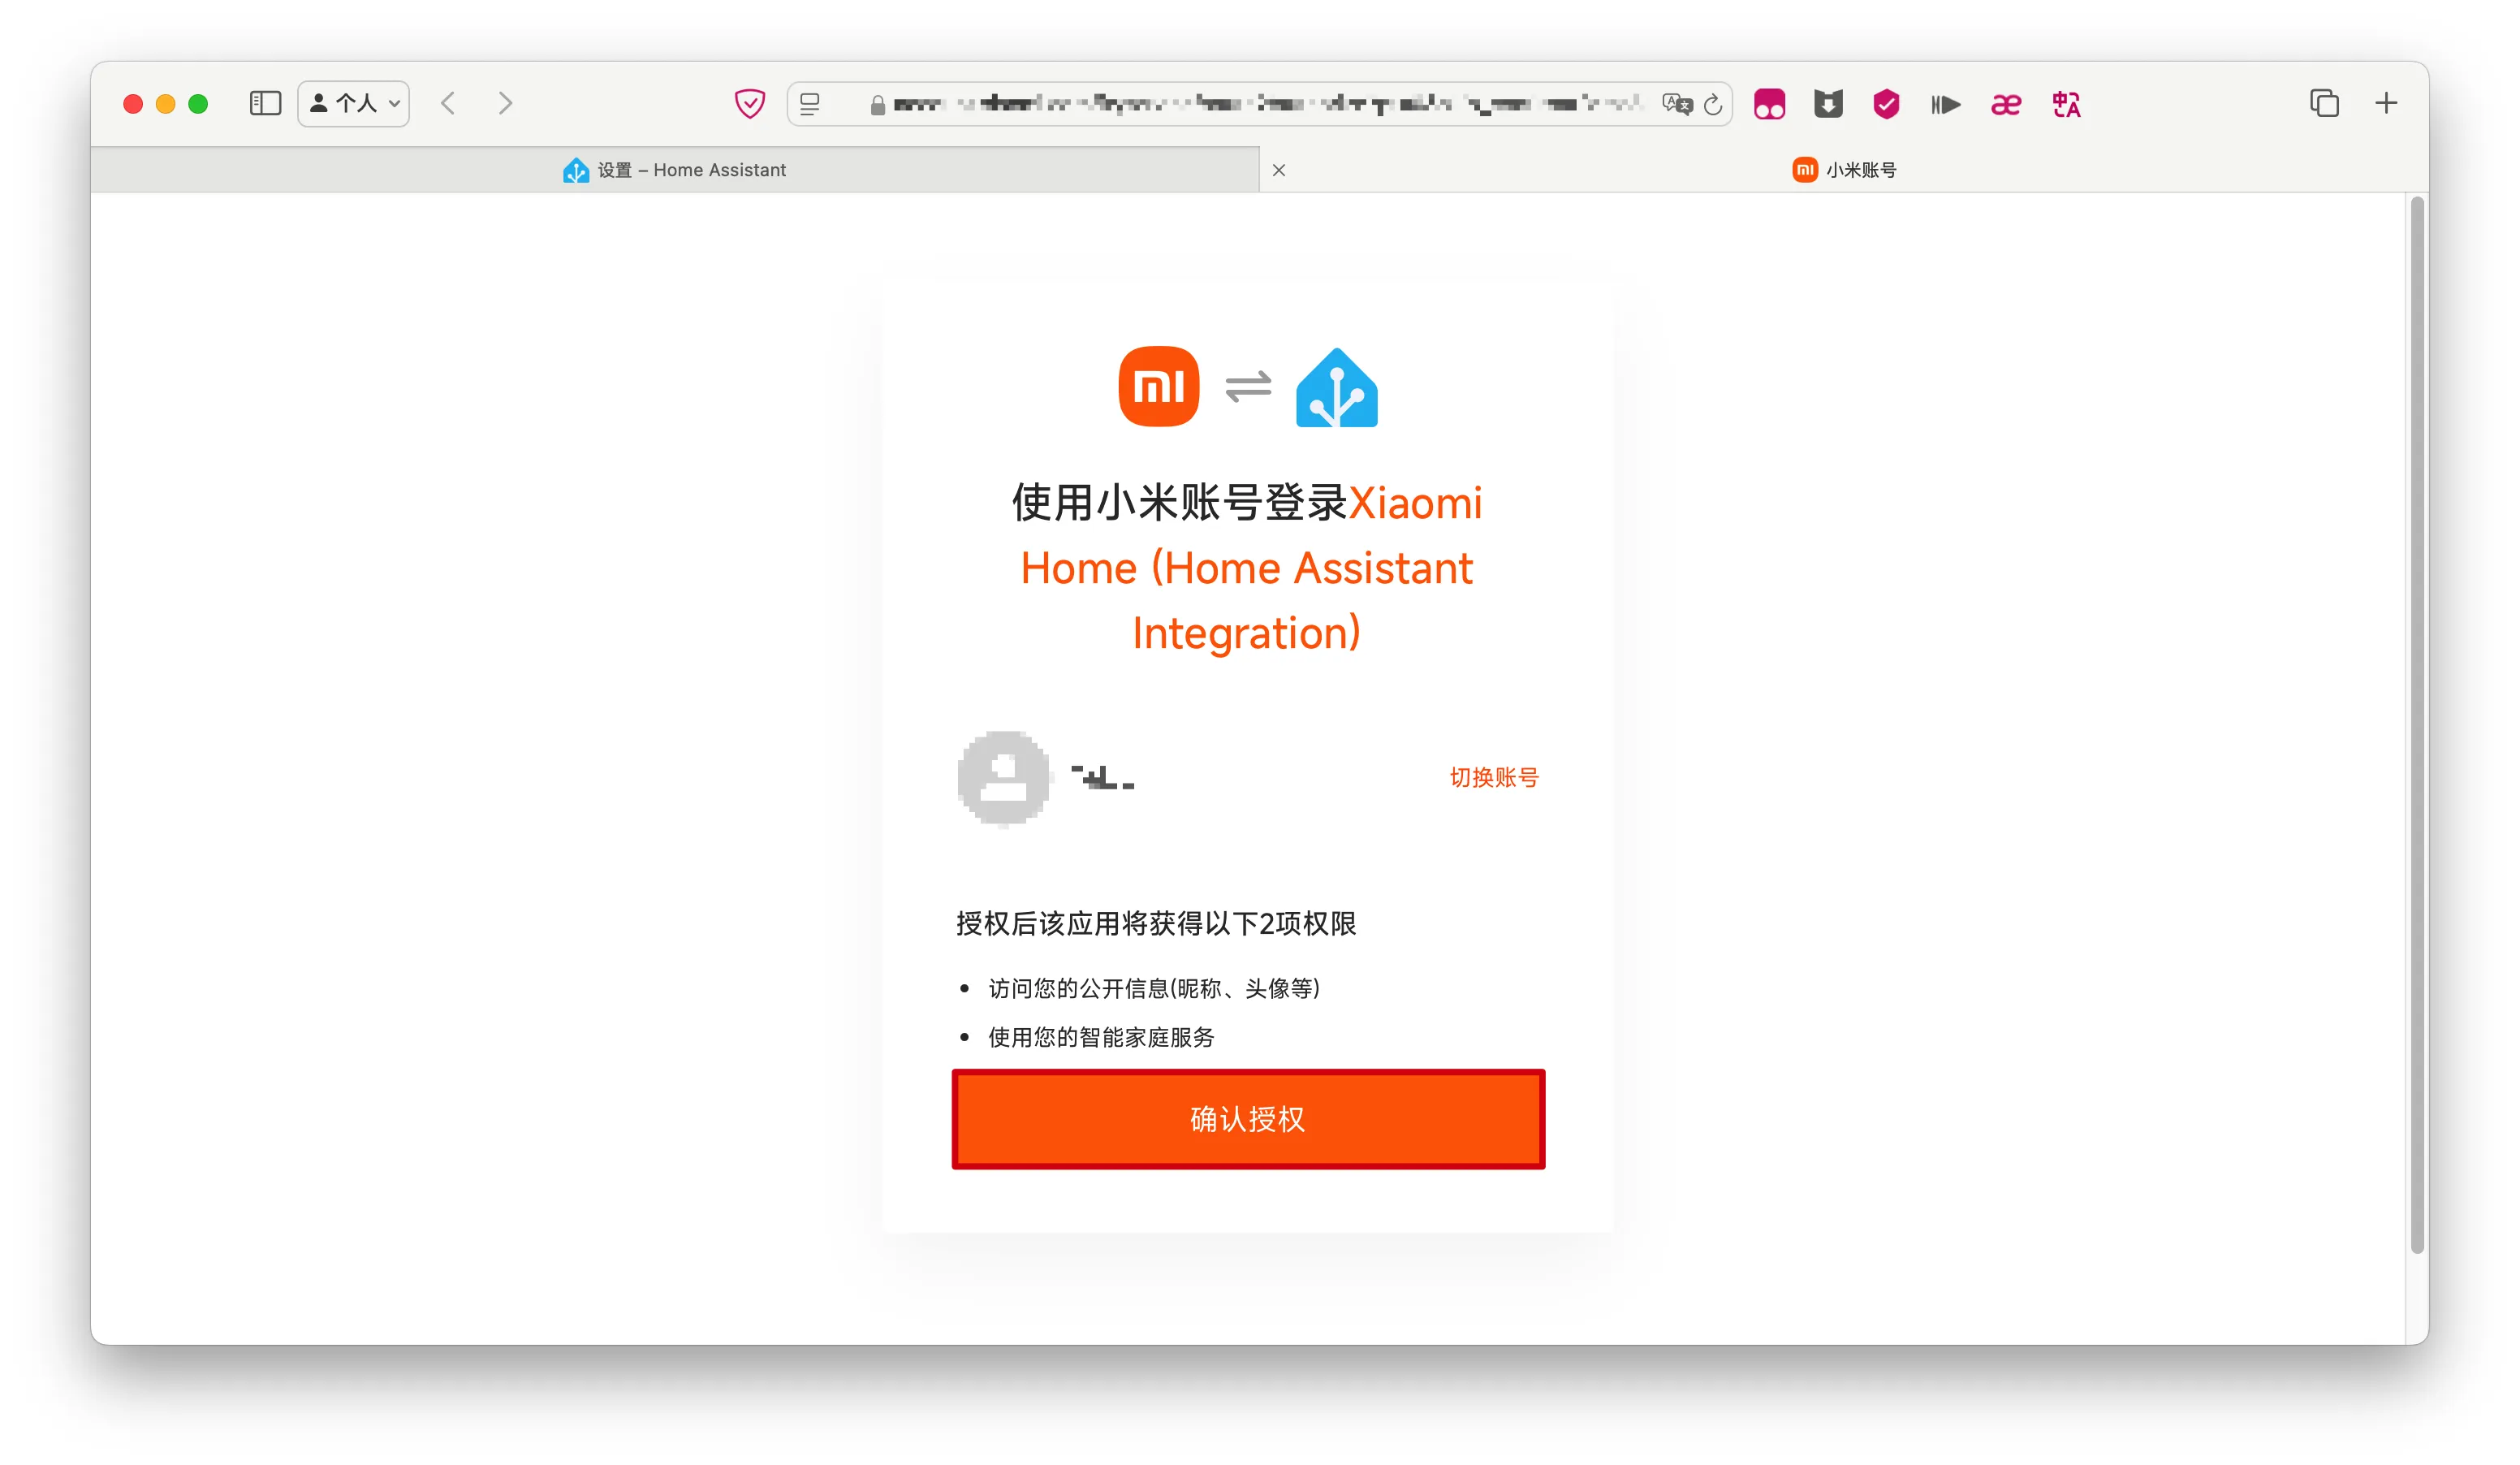The height and width of the screenshot is (1465, 2520).
Task: Toggle the Safari sidebar panel
Action: click(x=265, y=104)
